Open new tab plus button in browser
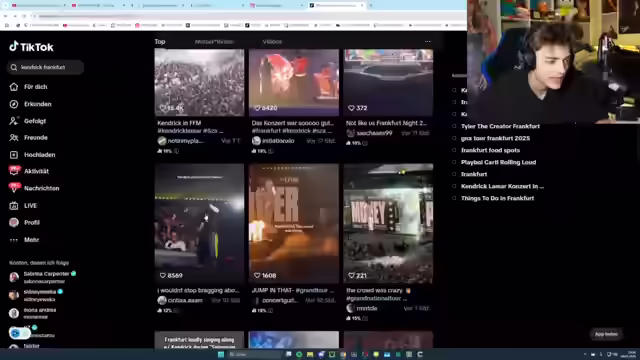640x360 pixels. [371, 5]
